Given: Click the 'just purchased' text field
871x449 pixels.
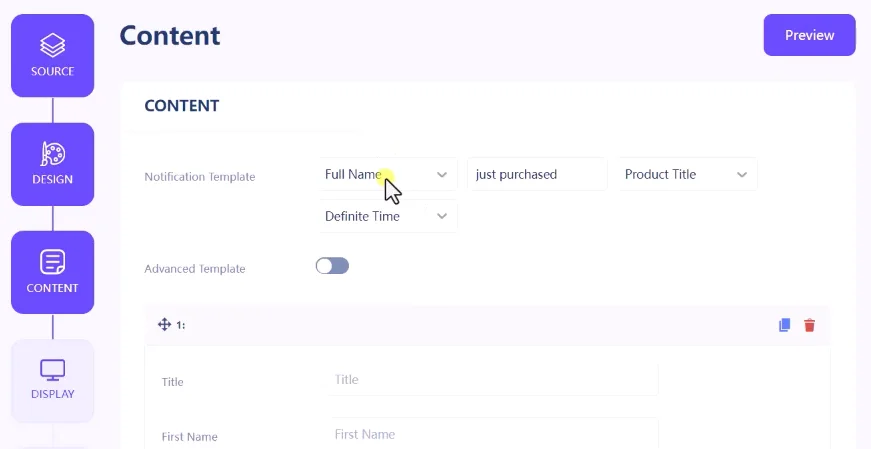Looking at the screenshot, I should pyautogui.click(x=537, y=174).
